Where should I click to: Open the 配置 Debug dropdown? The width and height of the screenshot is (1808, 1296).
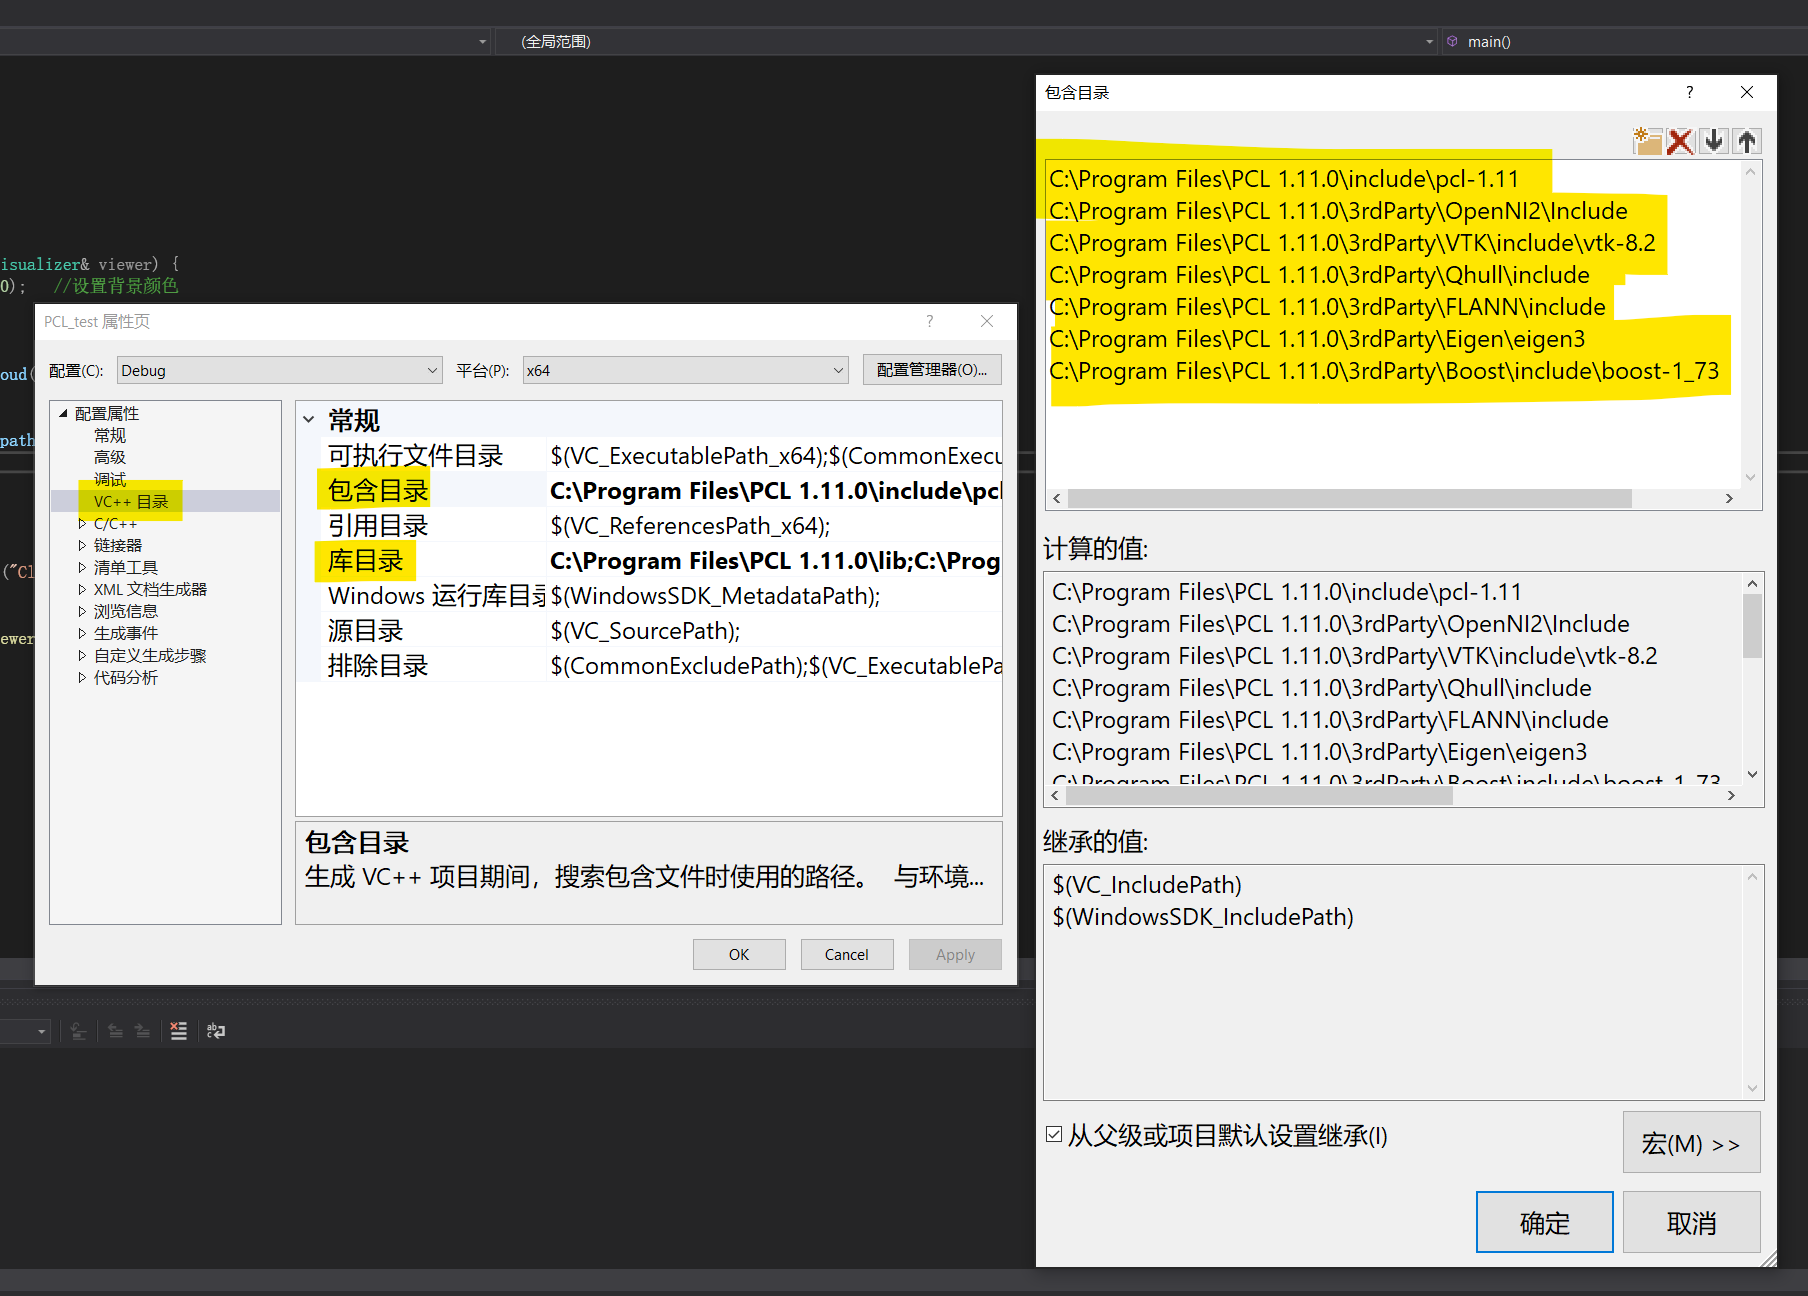coord(279,370)
